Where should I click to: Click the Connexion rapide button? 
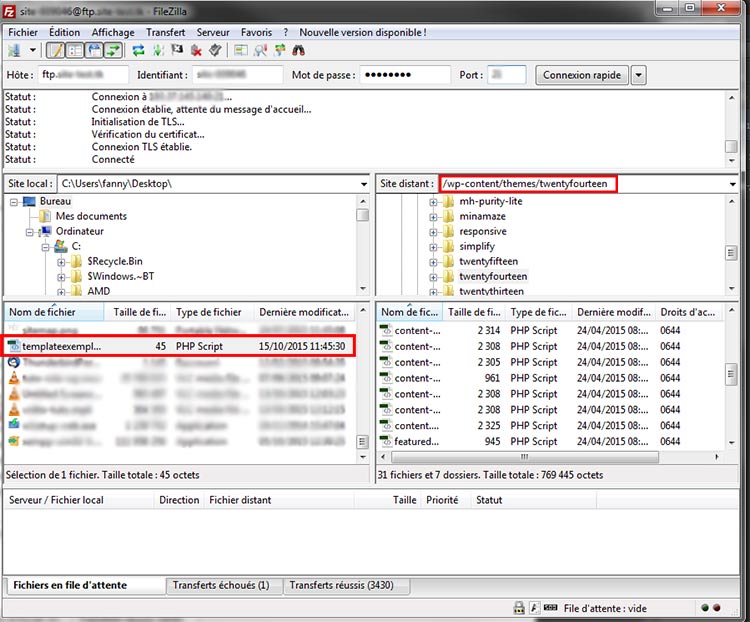tap(582, 75)
